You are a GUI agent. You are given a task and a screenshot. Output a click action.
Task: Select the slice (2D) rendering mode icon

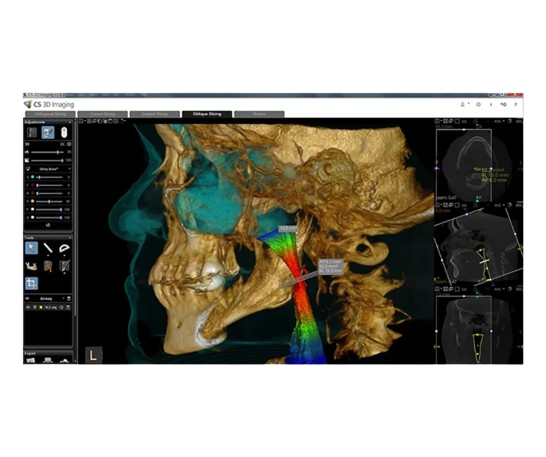click(x=32, y=133)
